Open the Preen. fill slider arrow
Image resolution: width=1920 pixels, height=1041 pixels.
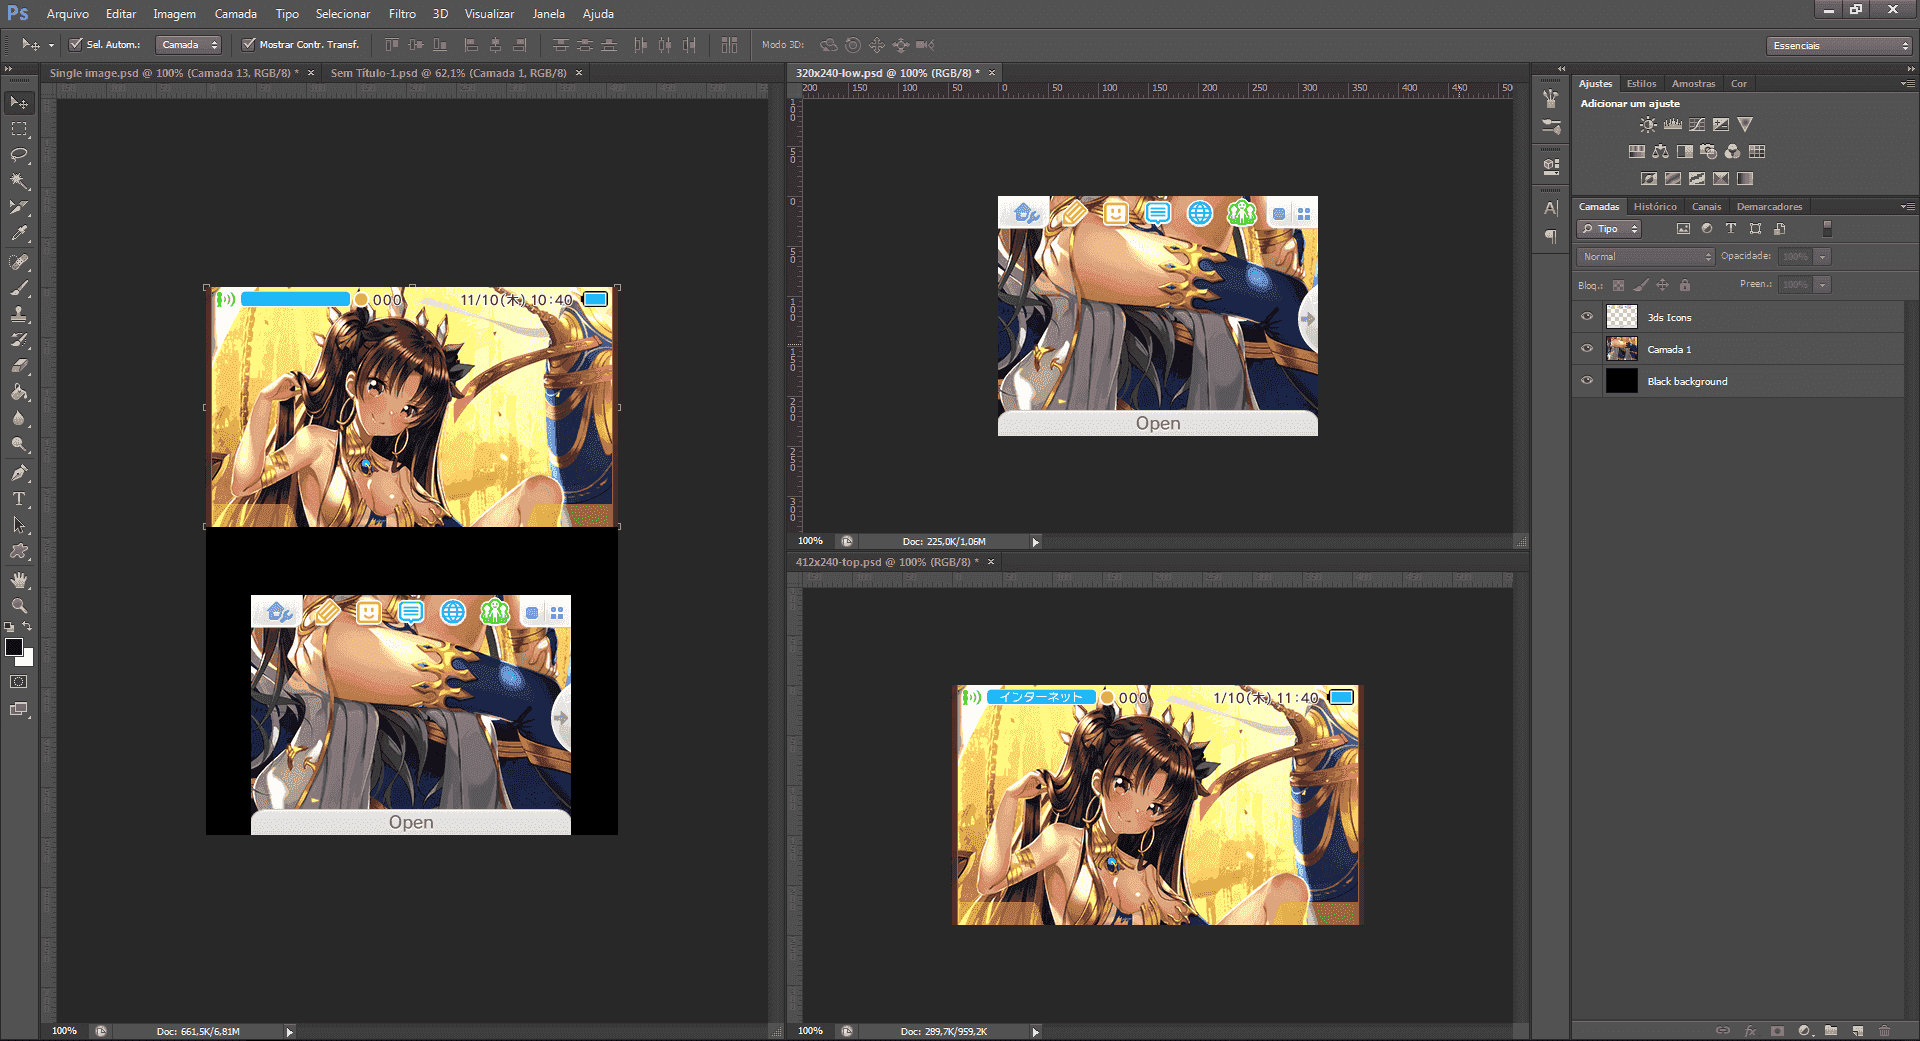[x=1823, y=285]
